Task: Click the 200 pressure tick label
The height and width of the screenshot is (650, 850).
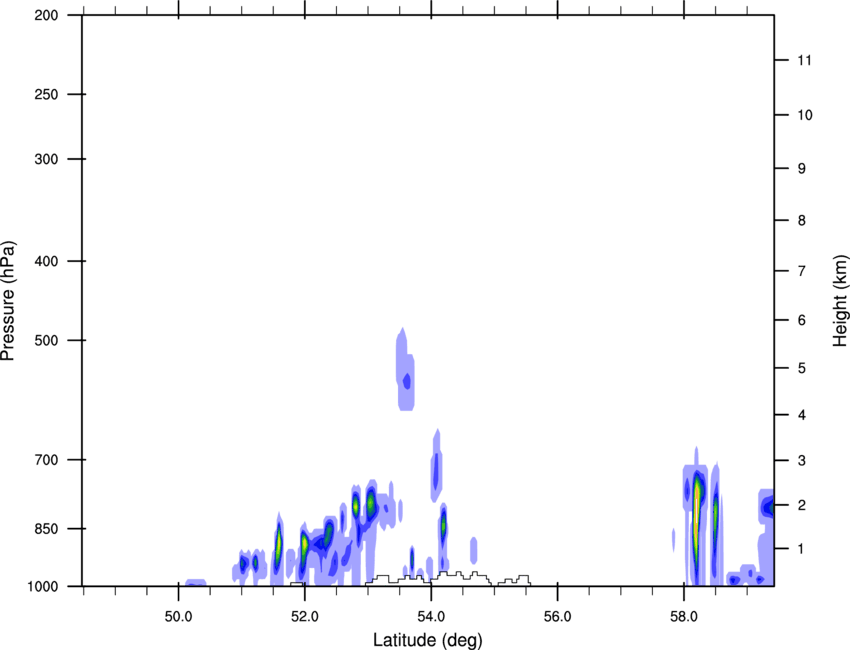Action: (46, 15)
